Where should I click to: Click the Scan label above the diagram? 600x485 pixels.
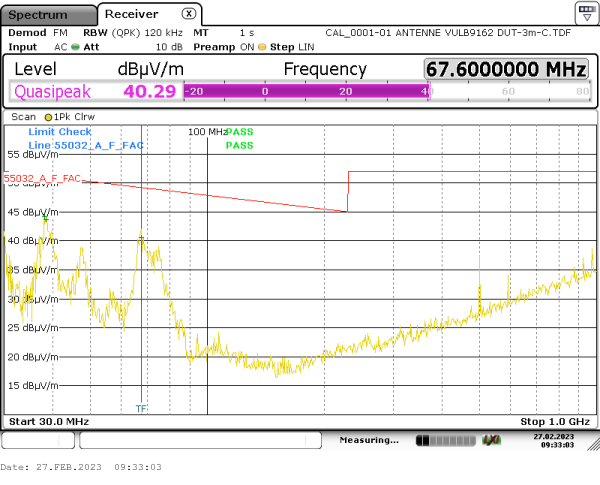pyautogui.click(x=23, y=117)
